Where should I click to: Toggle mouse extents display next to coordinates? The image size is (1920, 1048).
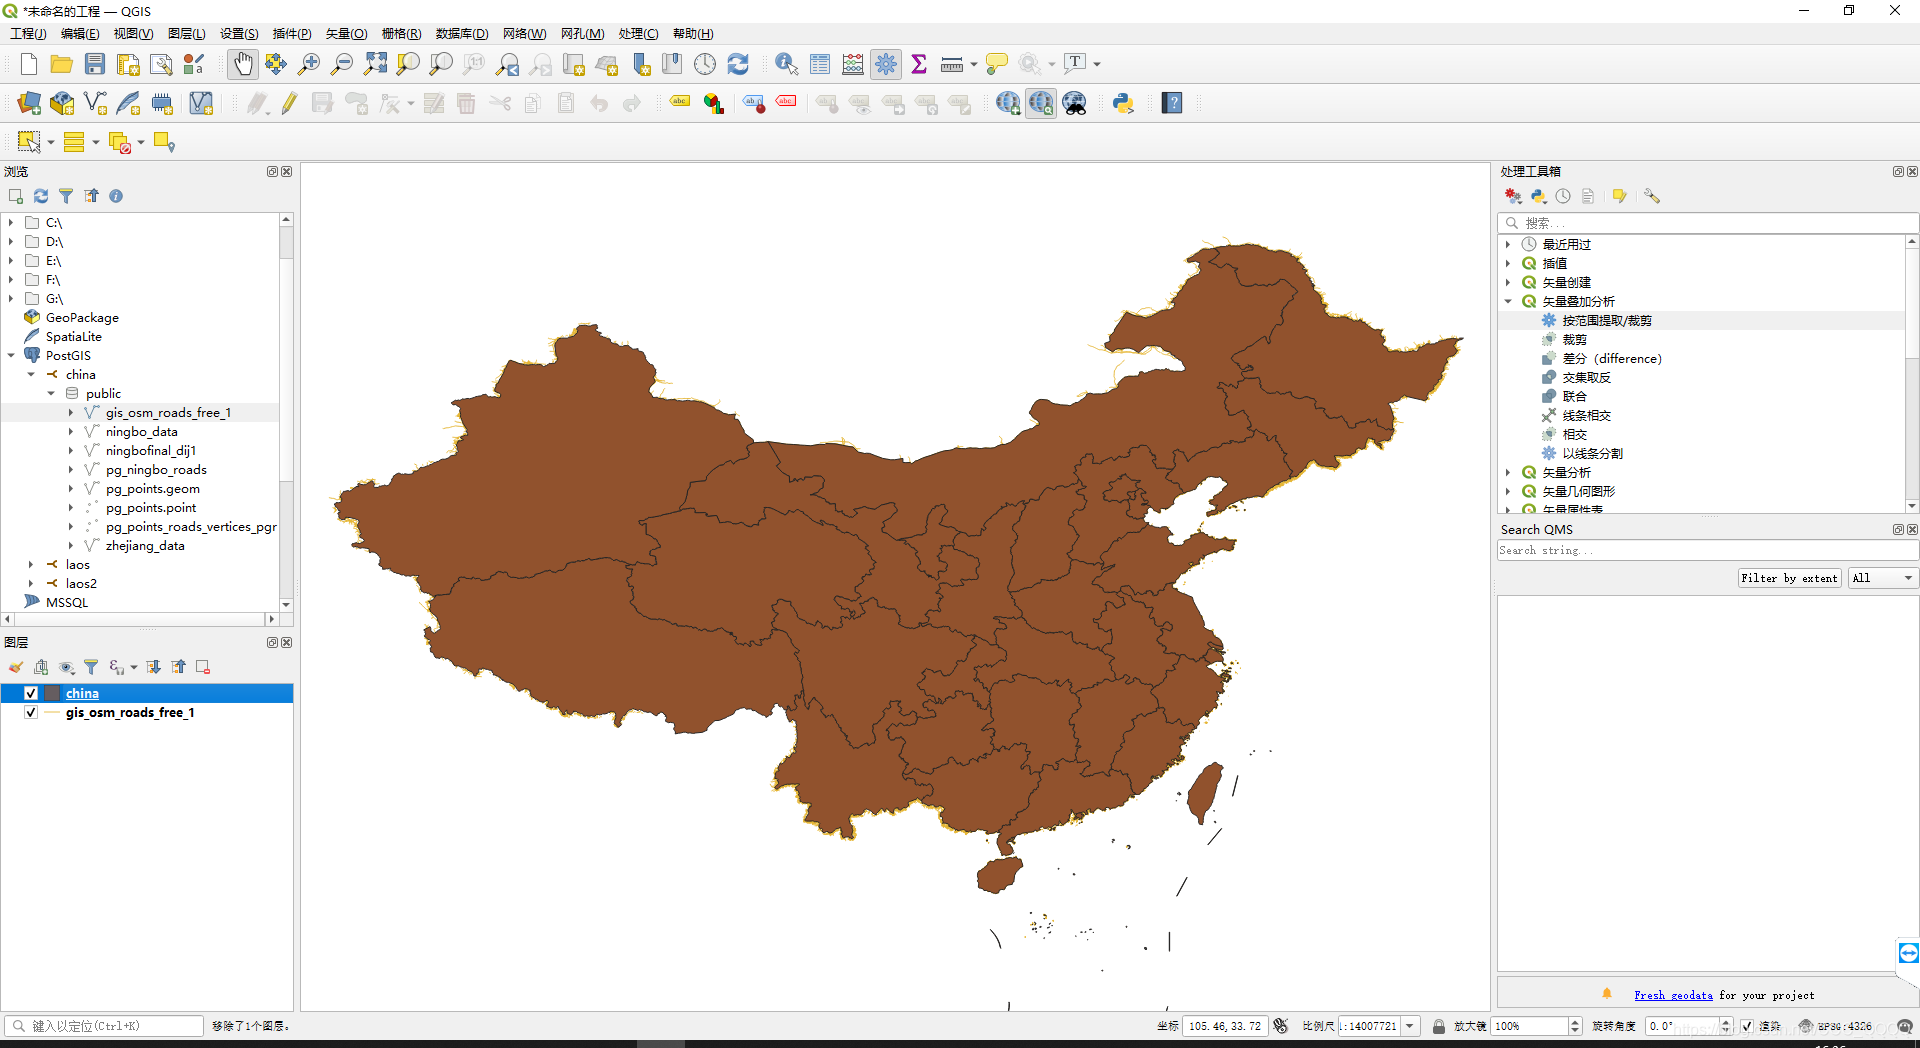1281,1026
